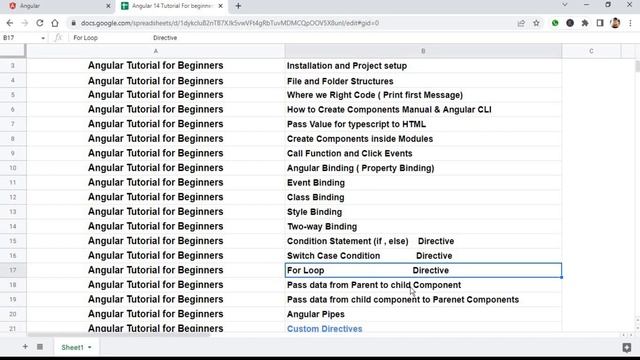The height and width of the screenshot is (360, 640).
Task: Select cell "Event Binding"
Action: point(423,182)
